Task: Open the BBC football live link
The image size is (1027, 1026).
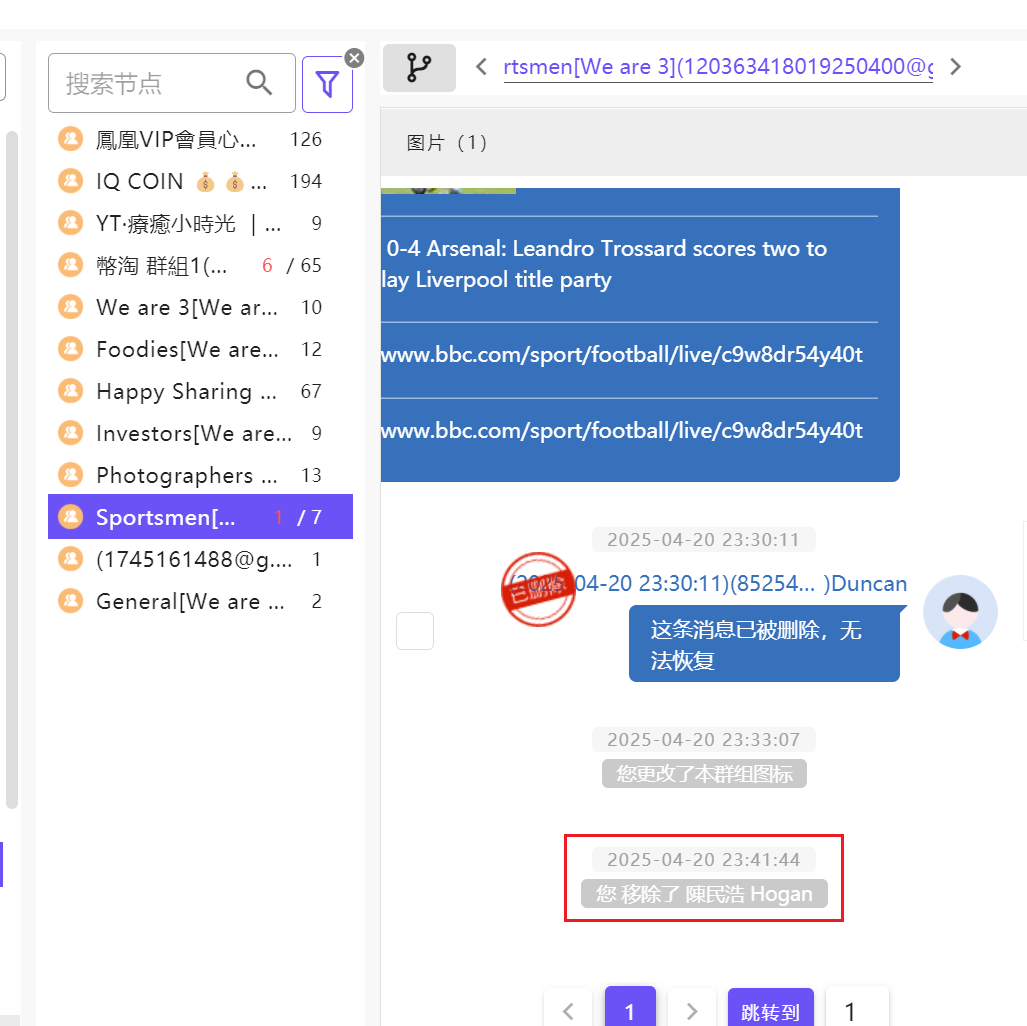Action: coord(621,355)
